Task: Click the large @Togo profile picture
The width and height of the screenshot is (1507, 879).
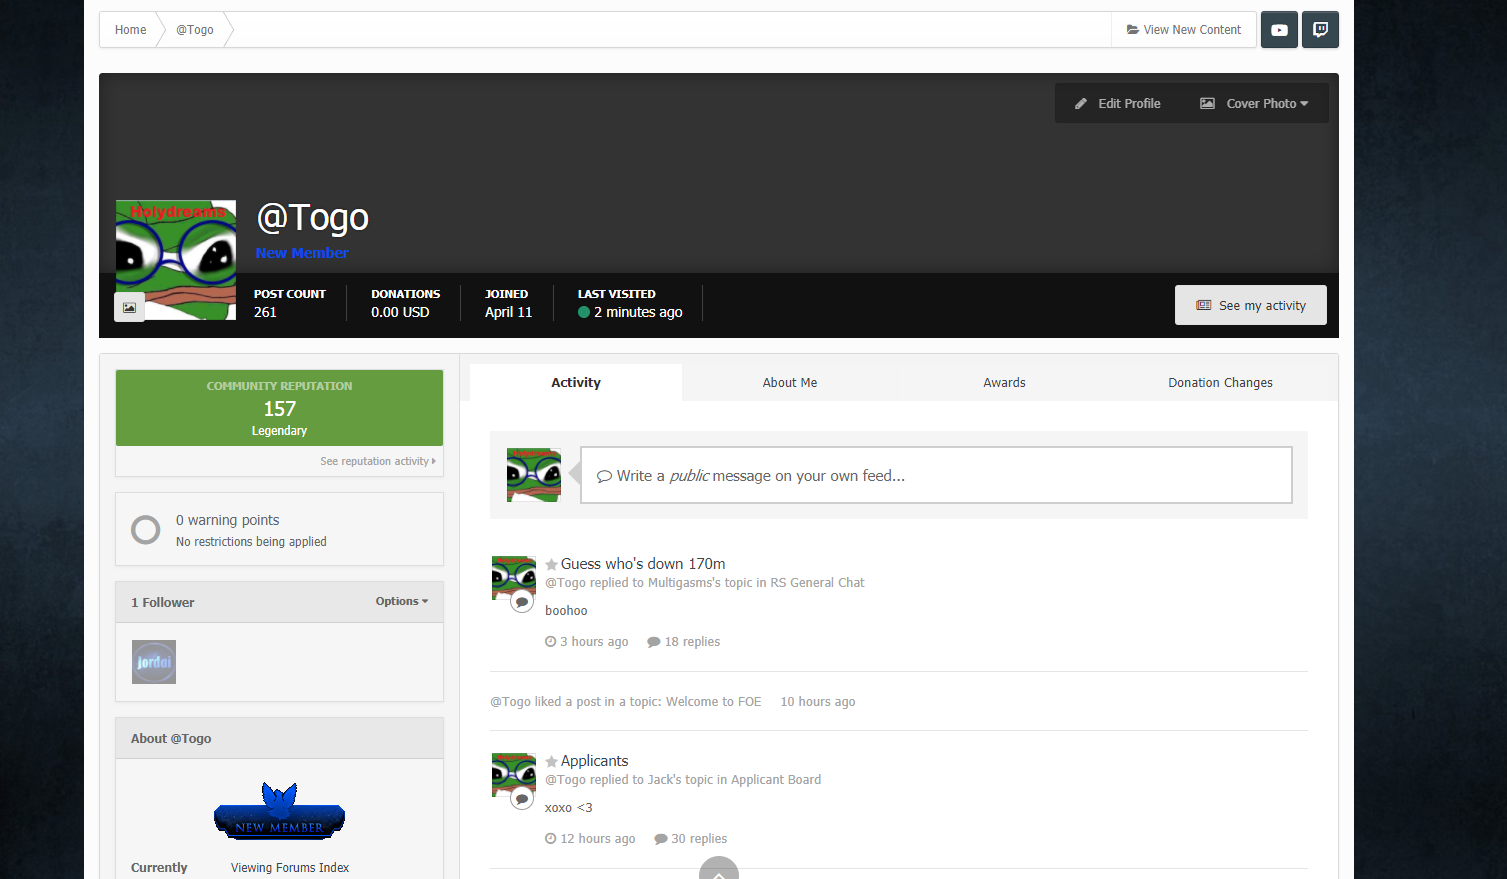Action: [x=176, y=260]
